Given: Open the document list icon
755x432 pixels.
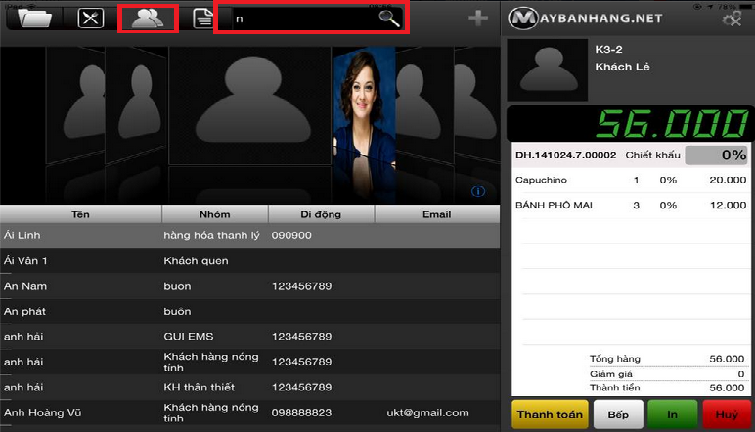Looking at the screenshot, I should pyautogui.click(x=203, y=18).
